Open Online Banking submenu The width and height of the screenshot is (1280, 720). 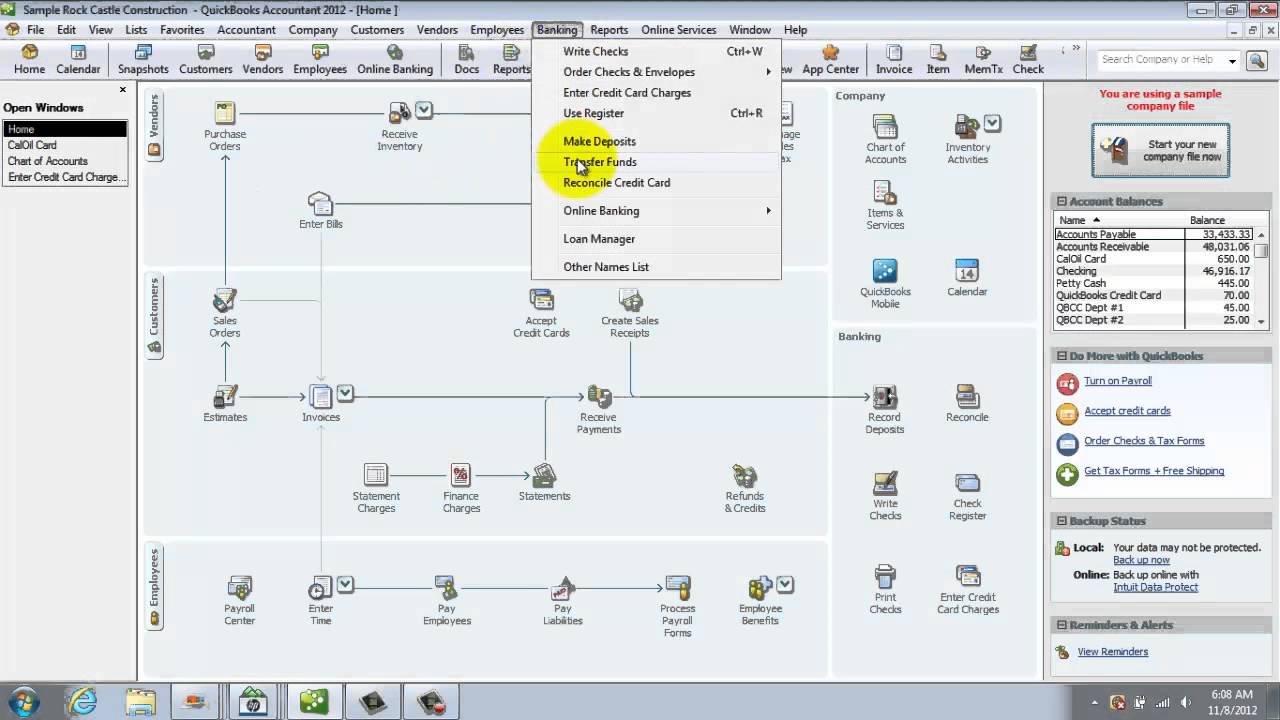click(656, 211)
